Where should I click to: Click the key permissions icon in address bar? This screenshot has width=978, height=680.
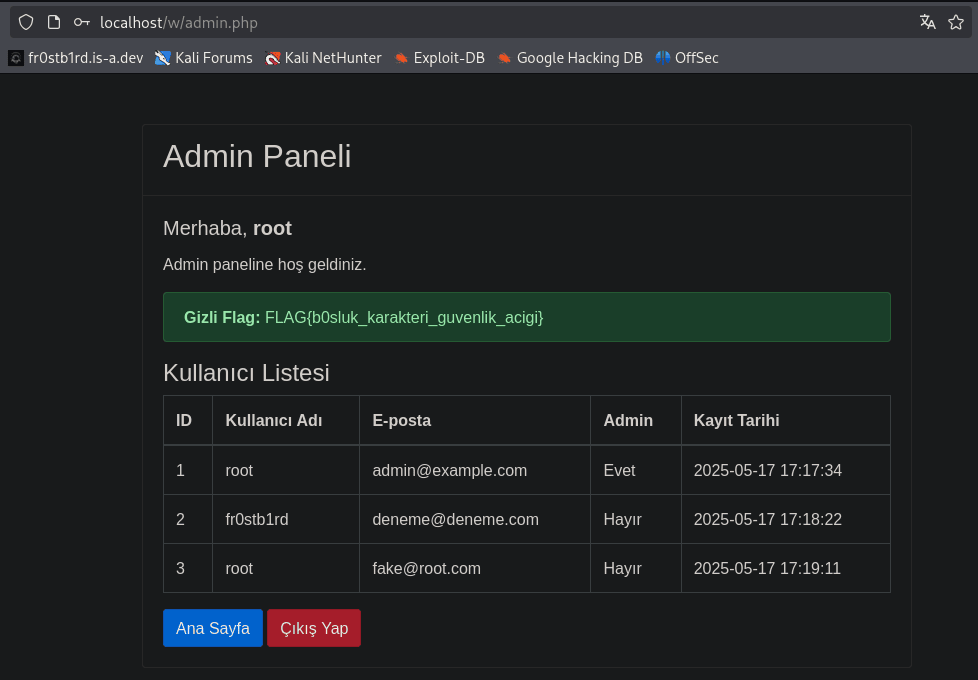click(x=82, y=22)
